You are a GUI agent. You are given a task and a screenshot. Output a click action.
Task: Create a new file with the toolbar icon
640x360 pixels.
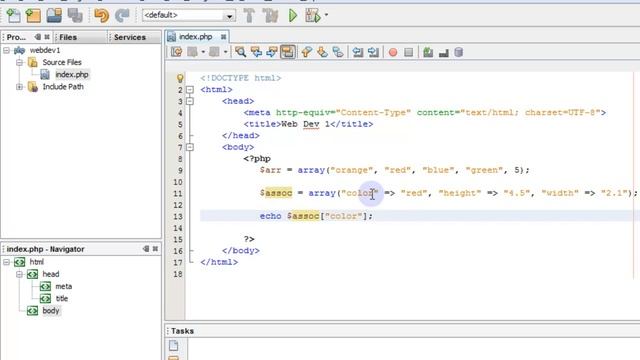13,16
